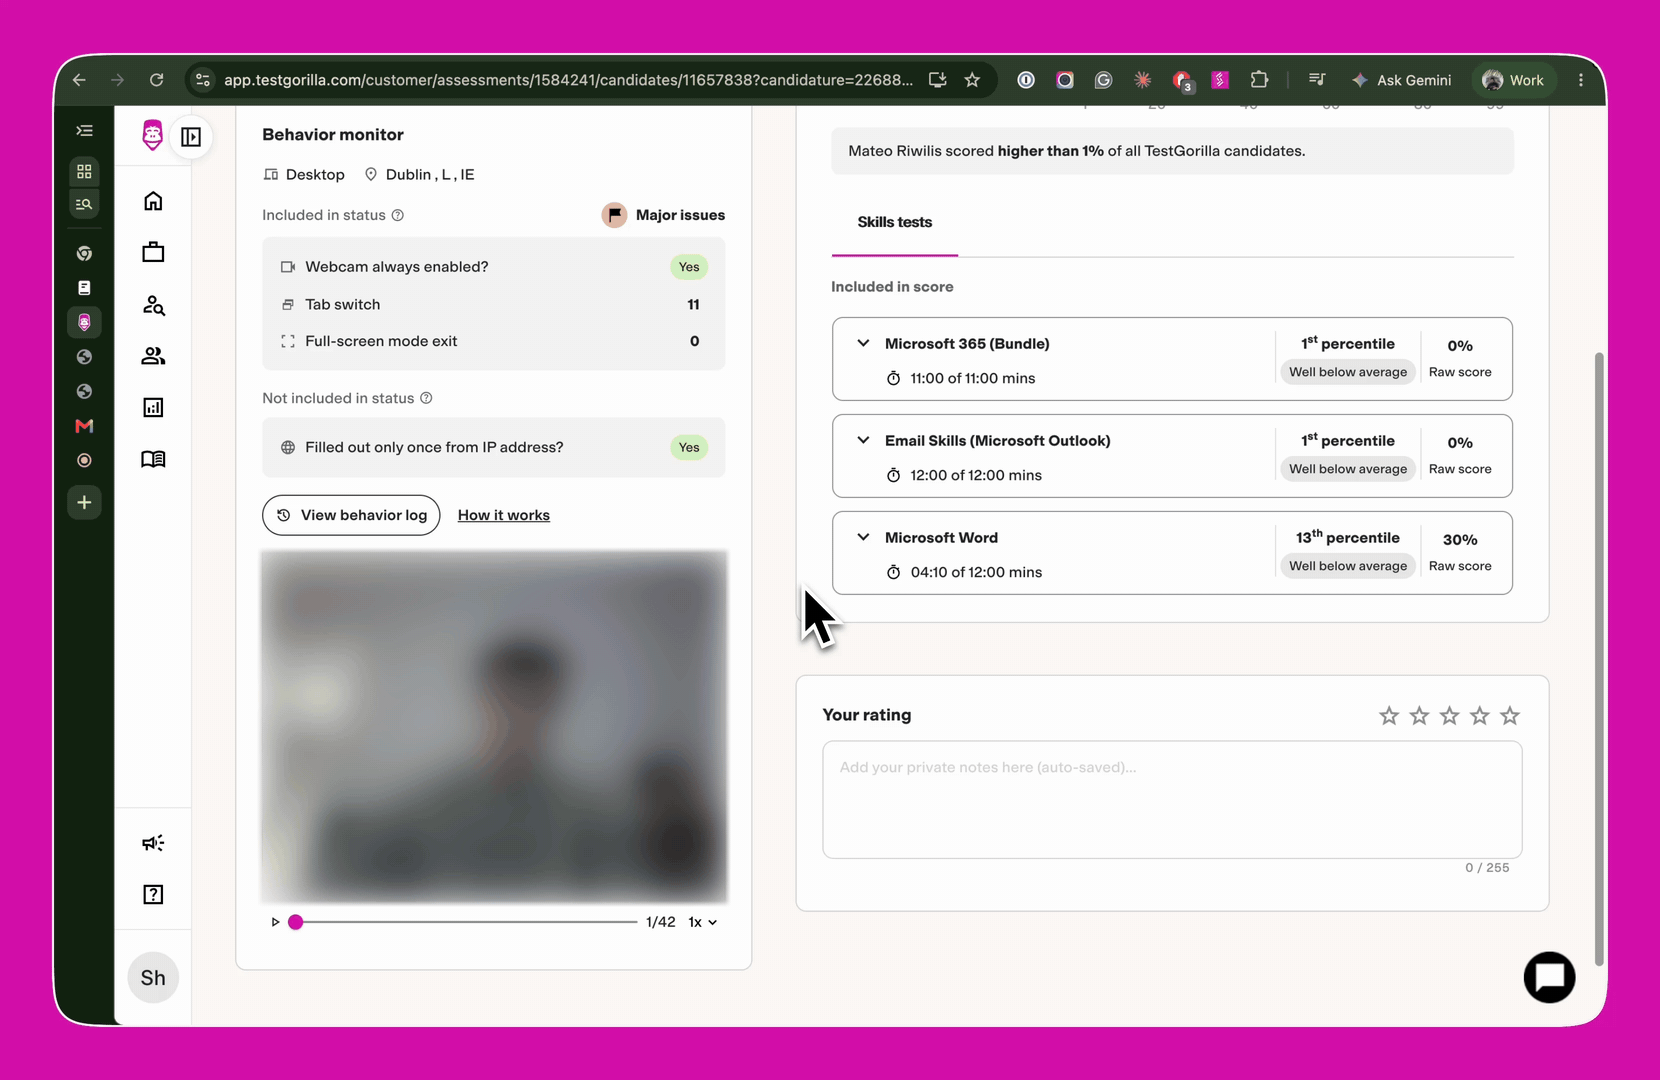Click the 'Webcam always enabled?' row text
This screenshot has width=1660, height=1080.
click(397, 267)
